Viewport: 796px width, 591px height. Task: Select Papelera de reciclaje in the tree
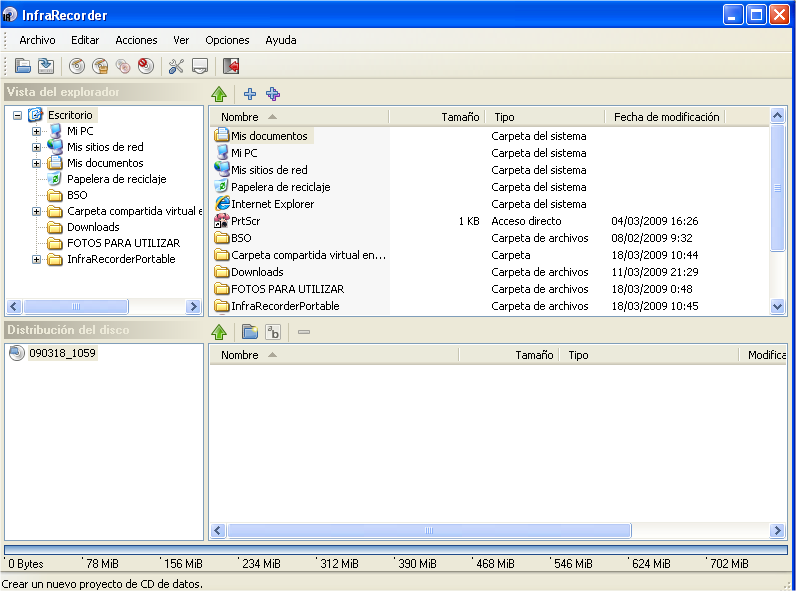[116, 179]
